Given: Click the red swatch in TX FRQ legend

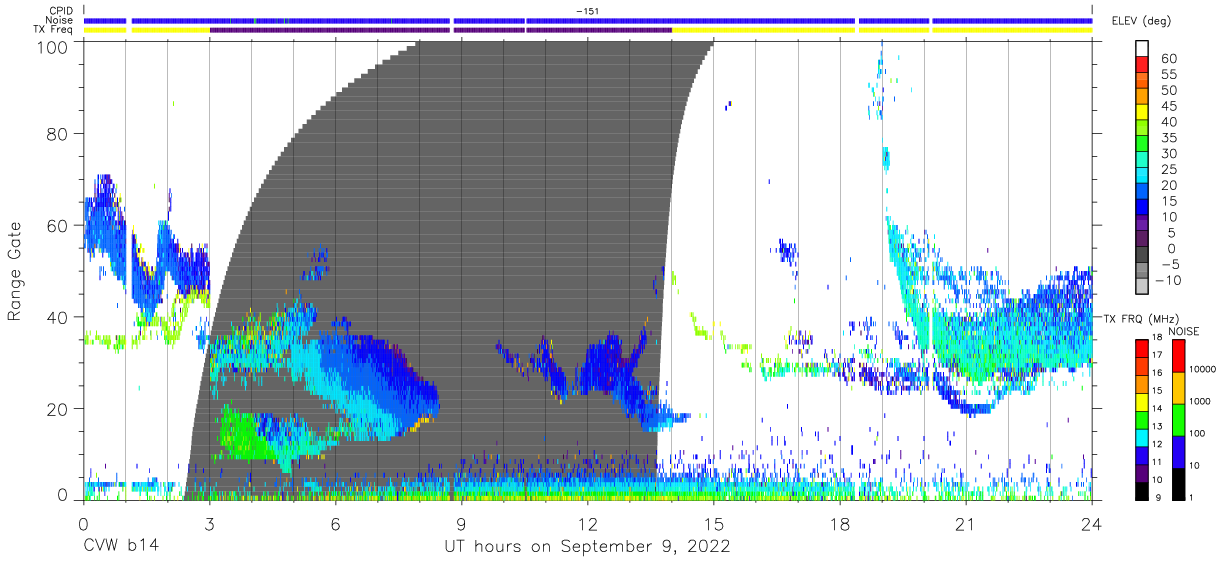Looking at the screenshot, I should [1141, 347].
